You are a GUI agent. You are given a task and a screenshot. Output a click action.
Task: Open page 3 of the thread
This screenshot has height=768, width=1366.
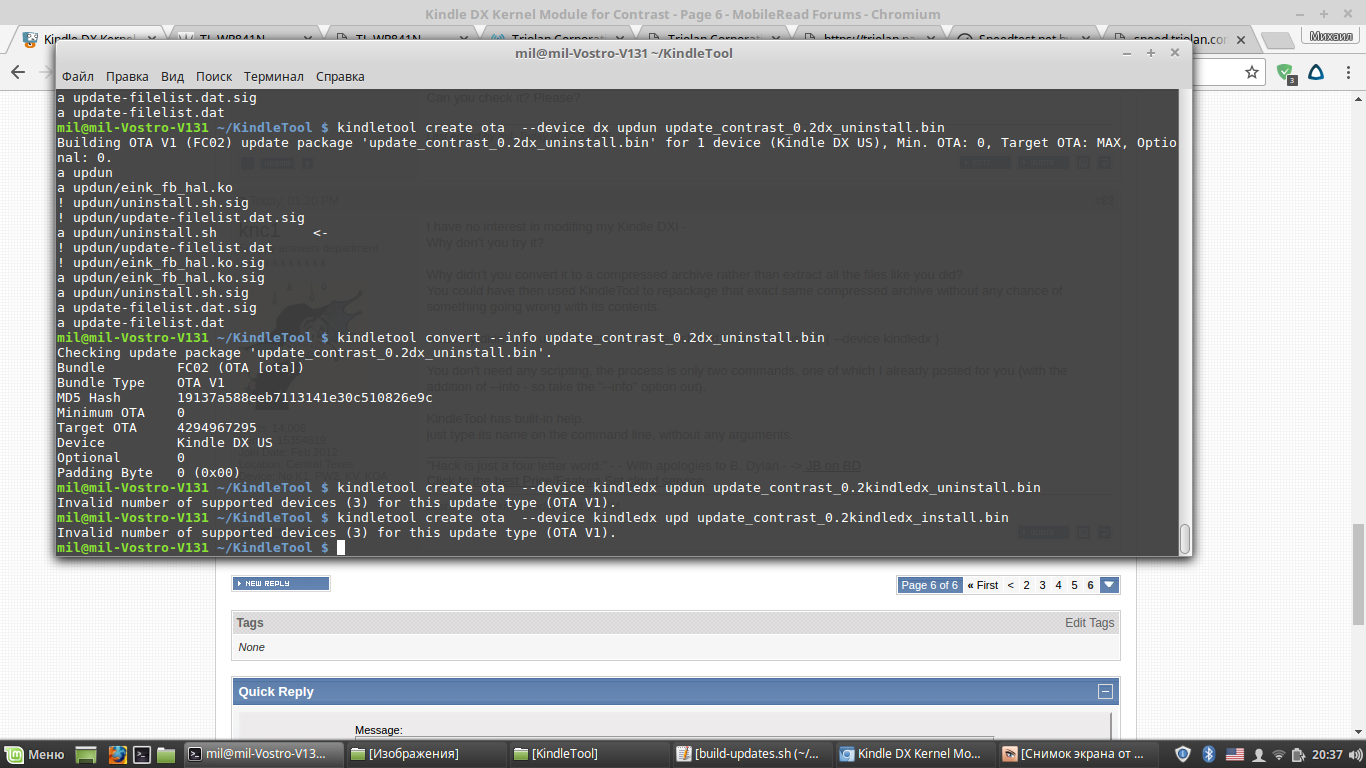1042,585
